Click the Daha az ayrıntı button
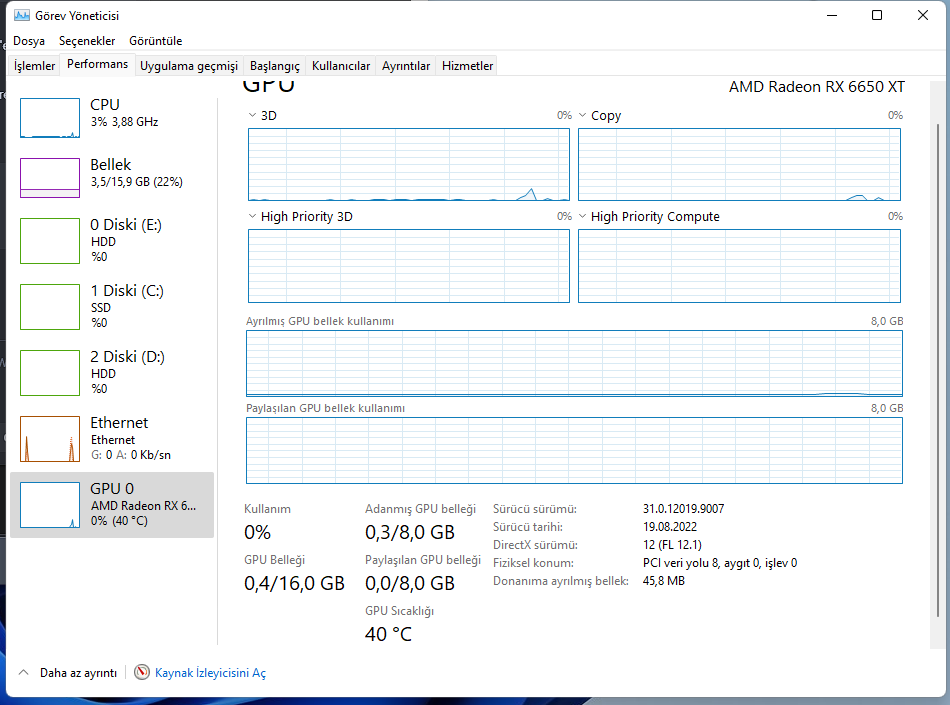 pos(68,672)
